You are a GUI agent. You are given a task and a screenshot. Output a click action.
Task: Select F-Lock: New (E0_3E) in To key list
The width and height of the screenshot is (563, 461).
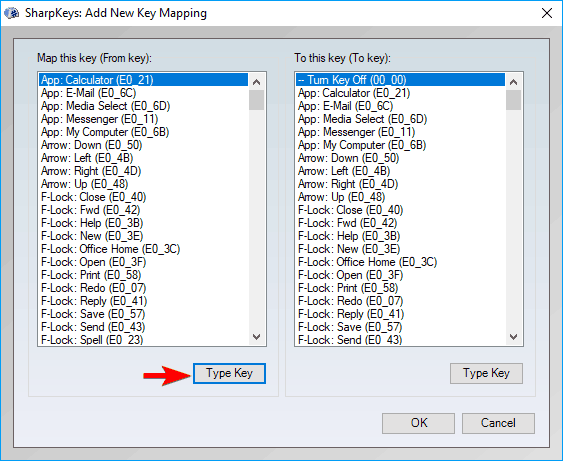(x=400, y=249)
